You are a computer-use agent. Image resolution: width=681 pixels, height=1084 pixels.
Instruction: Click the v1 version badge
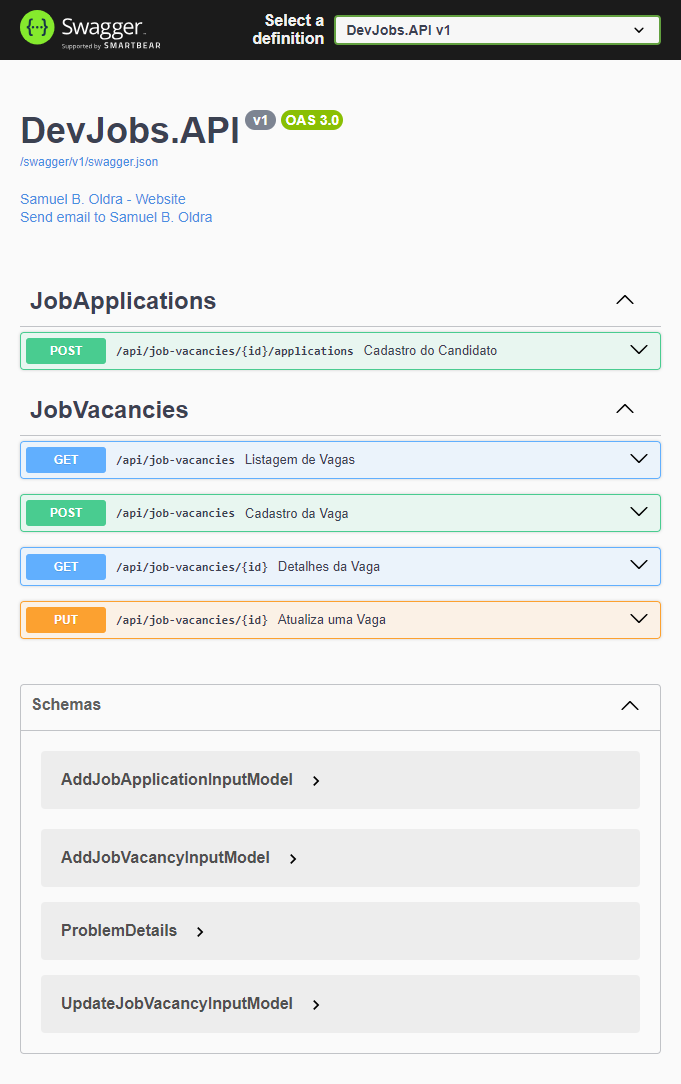tap(261, 120)
